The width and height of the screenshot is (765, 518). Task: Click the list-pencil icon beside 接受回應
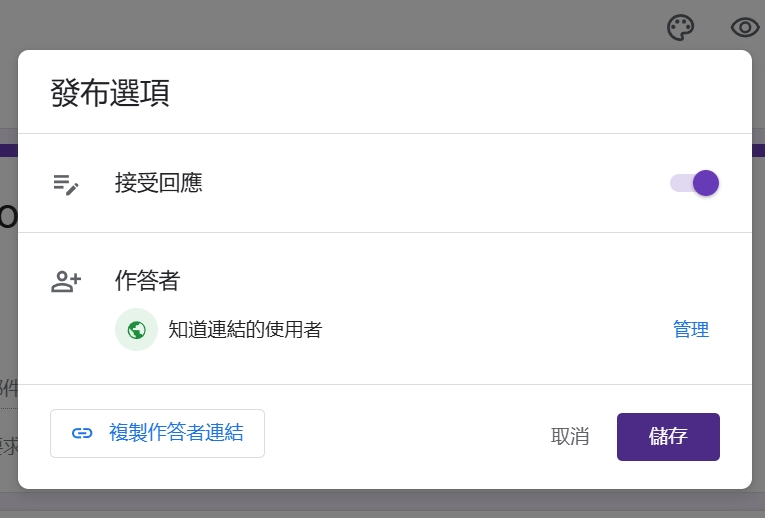click(66, 184)
